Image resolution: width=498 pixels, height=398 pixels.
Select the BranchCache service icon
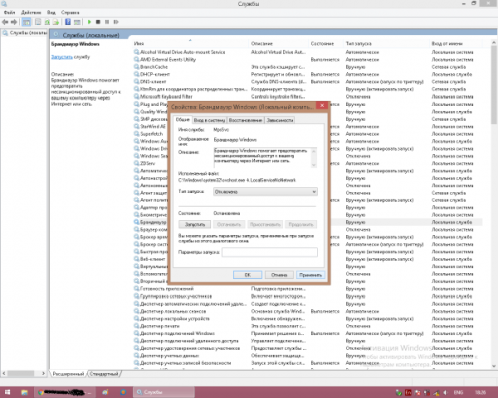click(x=136, y=67)
